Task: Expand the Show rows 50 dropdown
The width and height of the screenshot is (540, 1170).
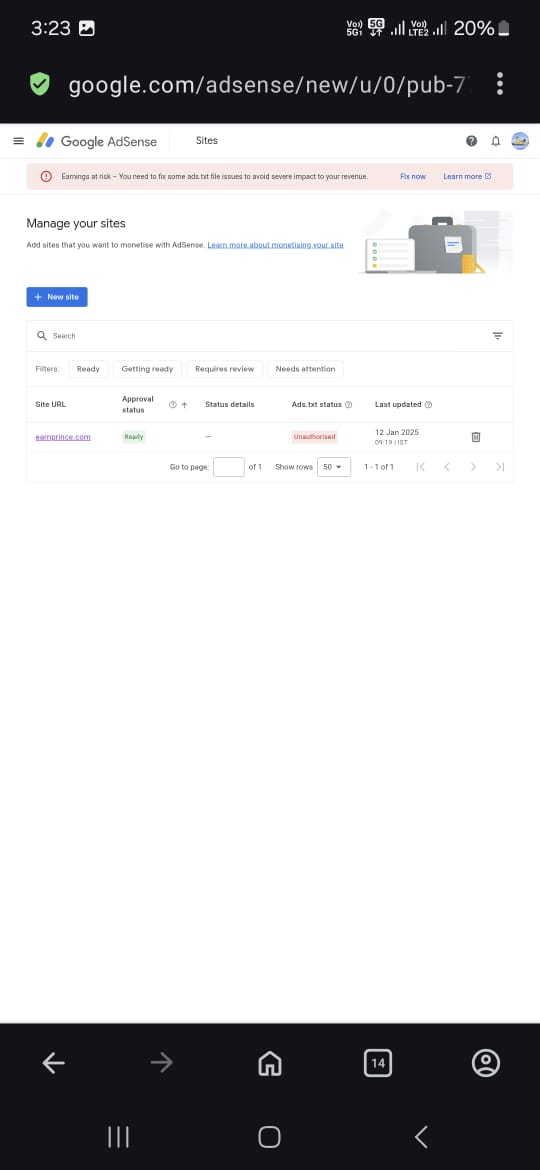Action: click(x=333, y=467)
